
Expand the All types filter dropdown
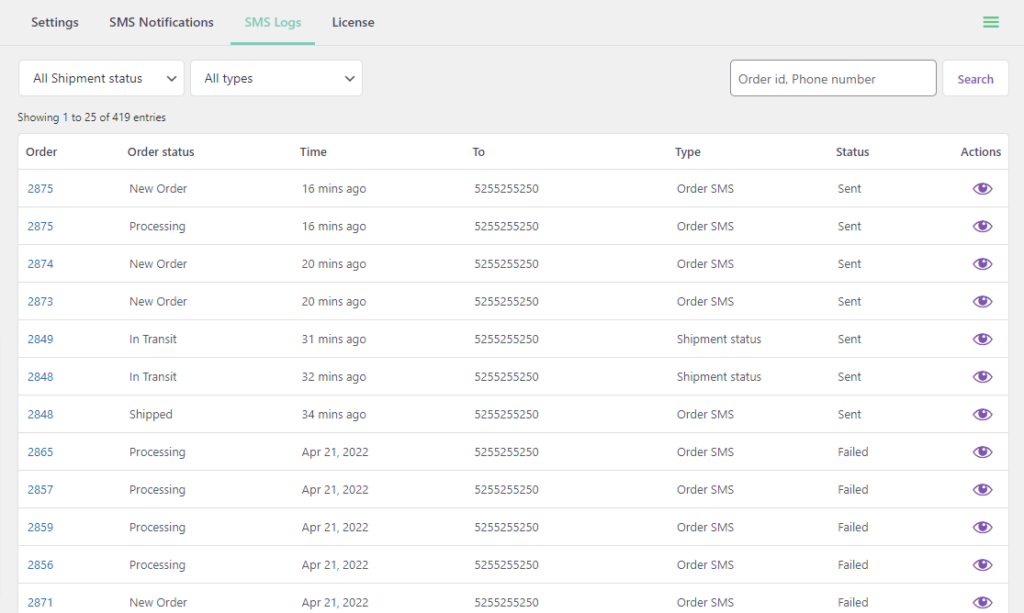pyautogui.click(x=276, y=77)
